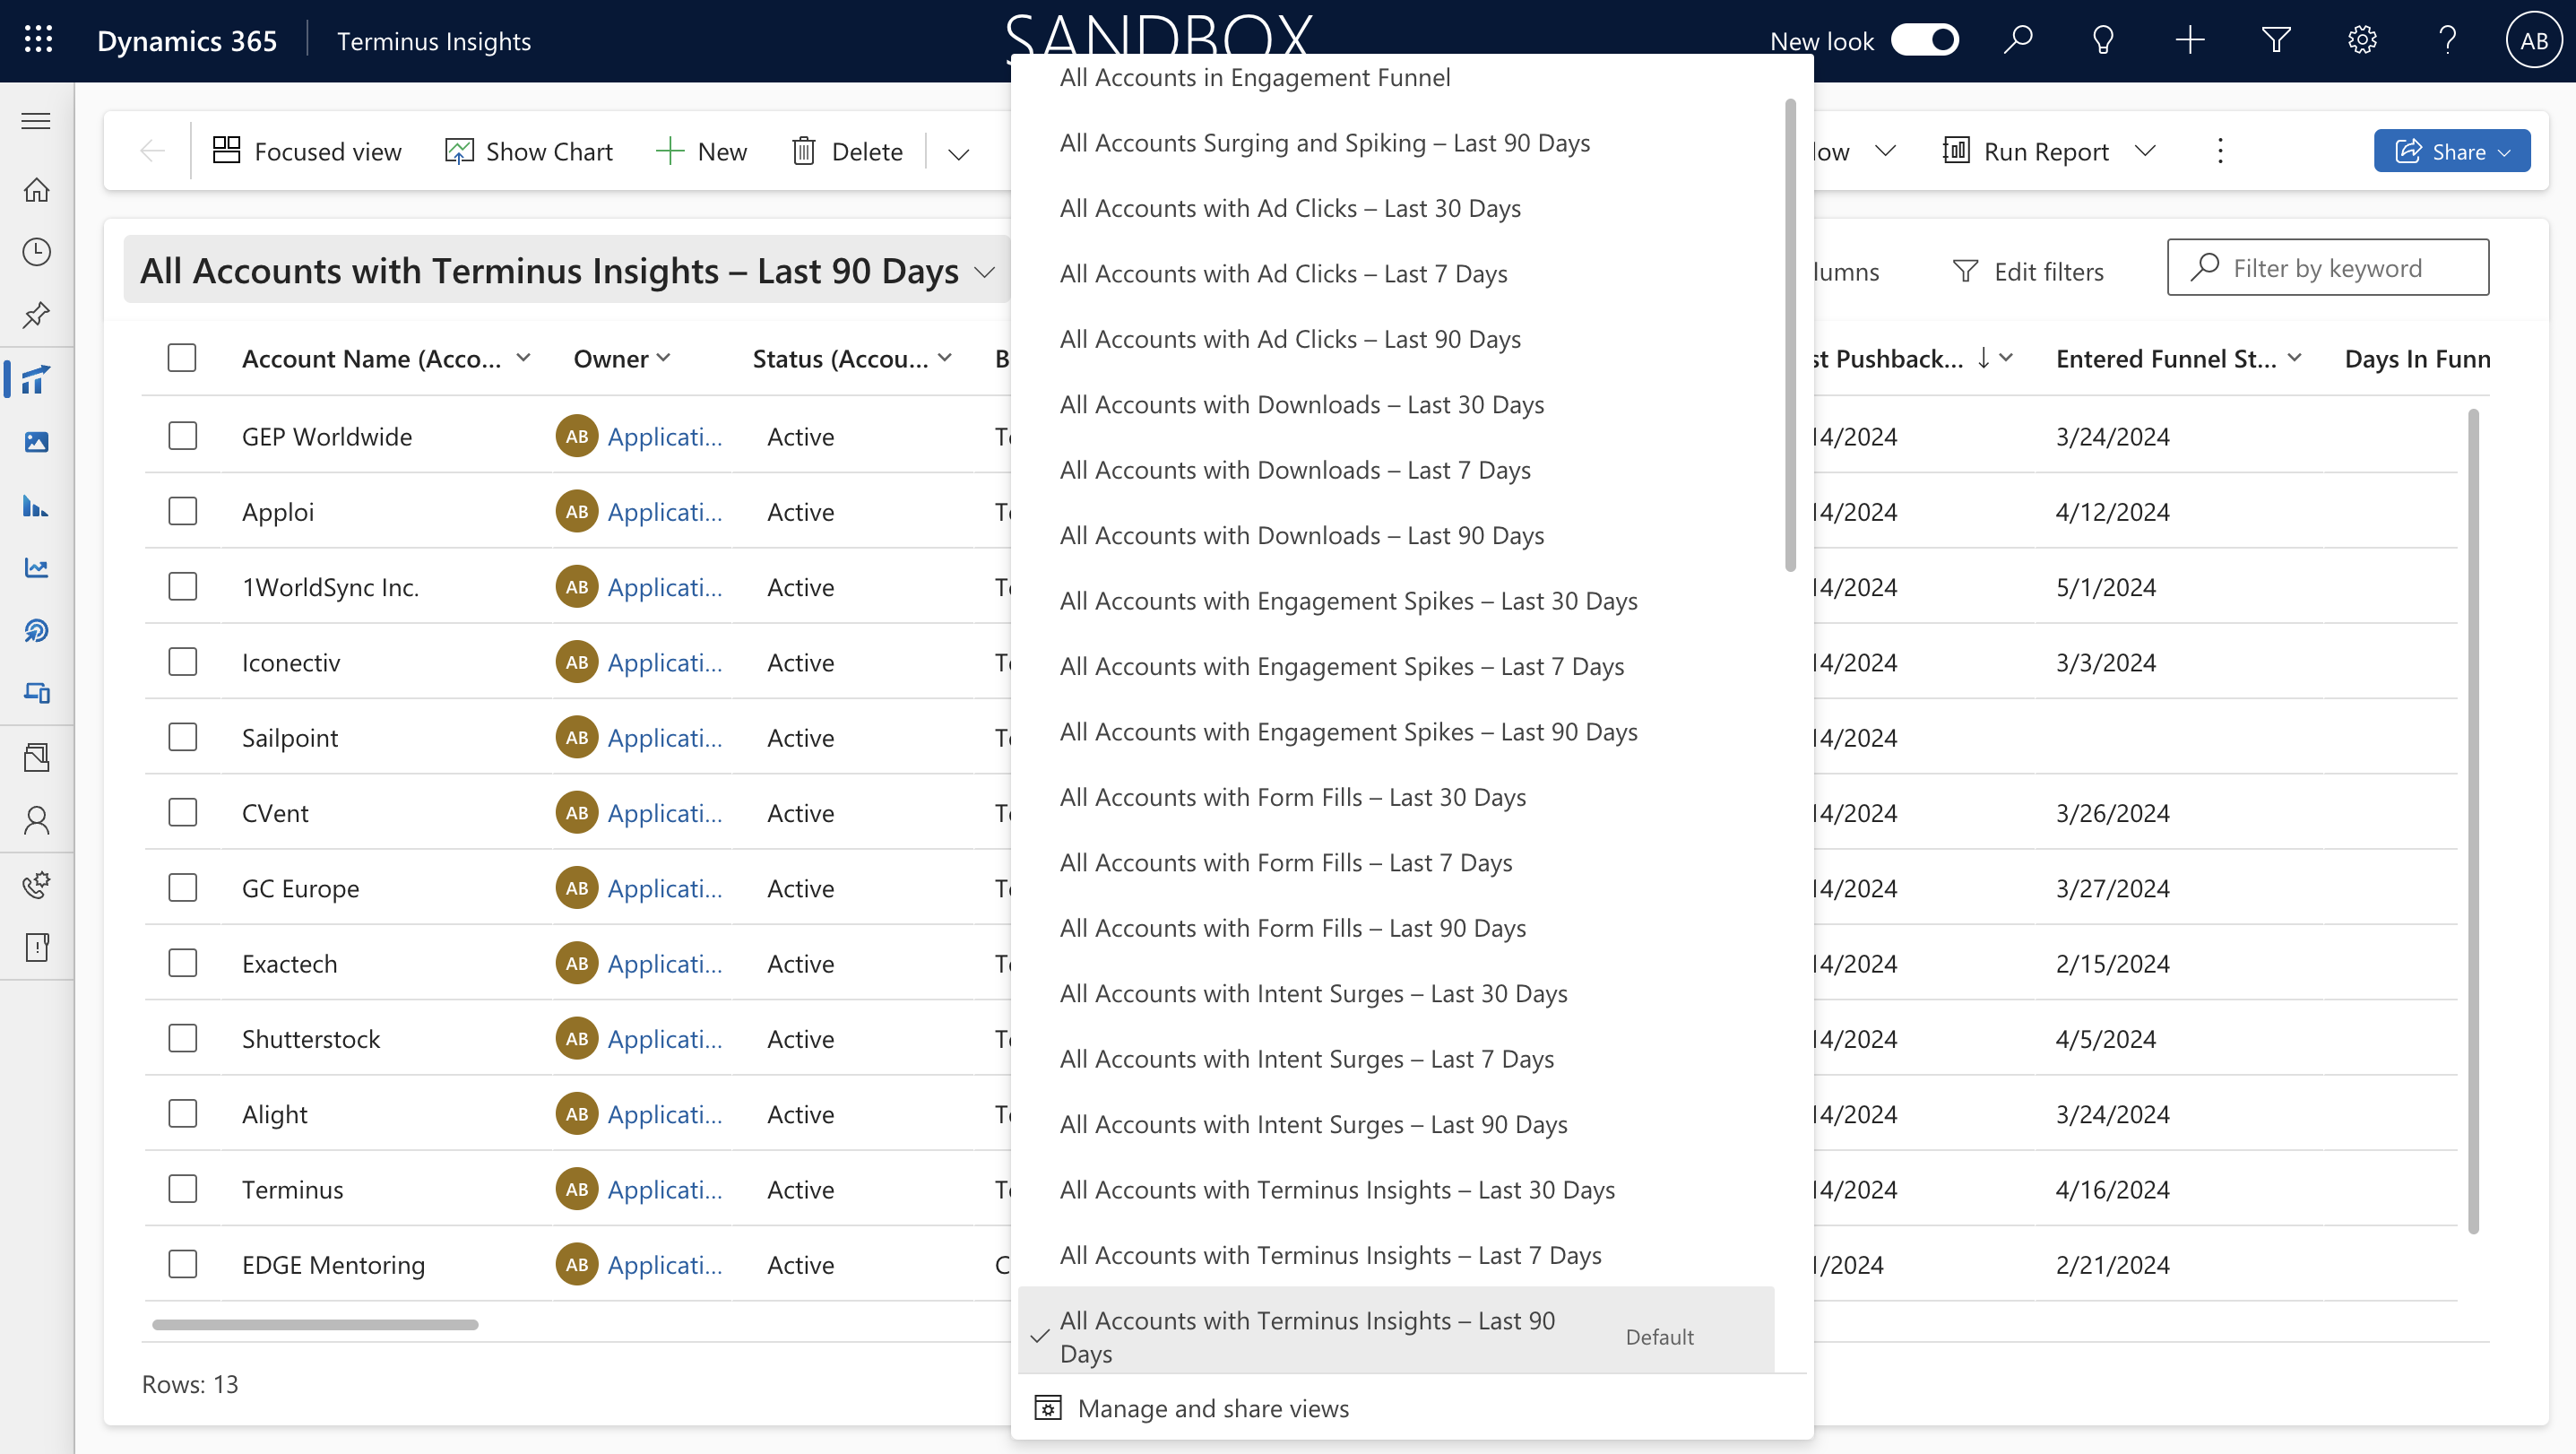
Task: Open the advanced find funnel icon
Action: (2276, 40)
